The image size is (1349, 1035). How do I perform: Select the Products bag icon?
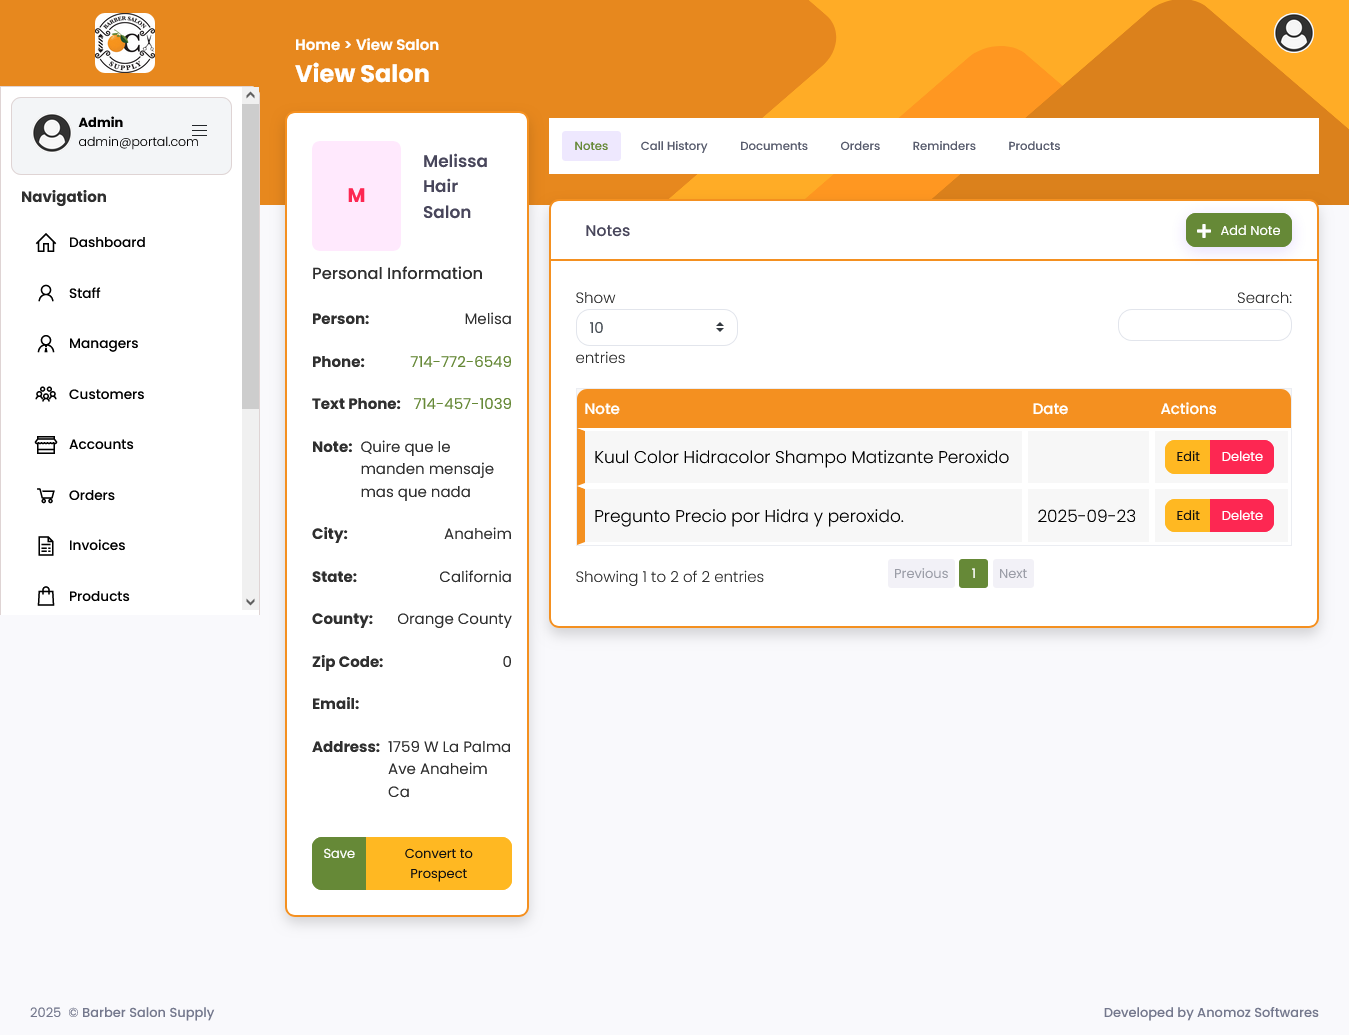[x=46, y=595]
